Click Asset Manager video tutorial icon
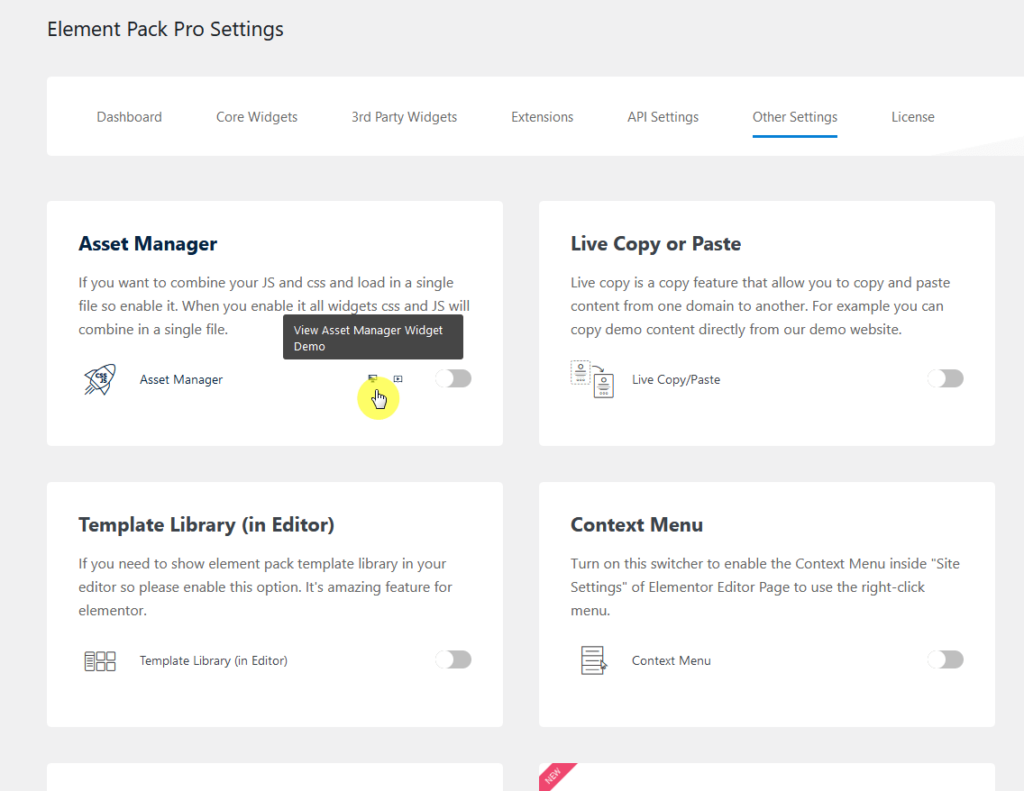 pyautogui.click(x=398, y=379)
